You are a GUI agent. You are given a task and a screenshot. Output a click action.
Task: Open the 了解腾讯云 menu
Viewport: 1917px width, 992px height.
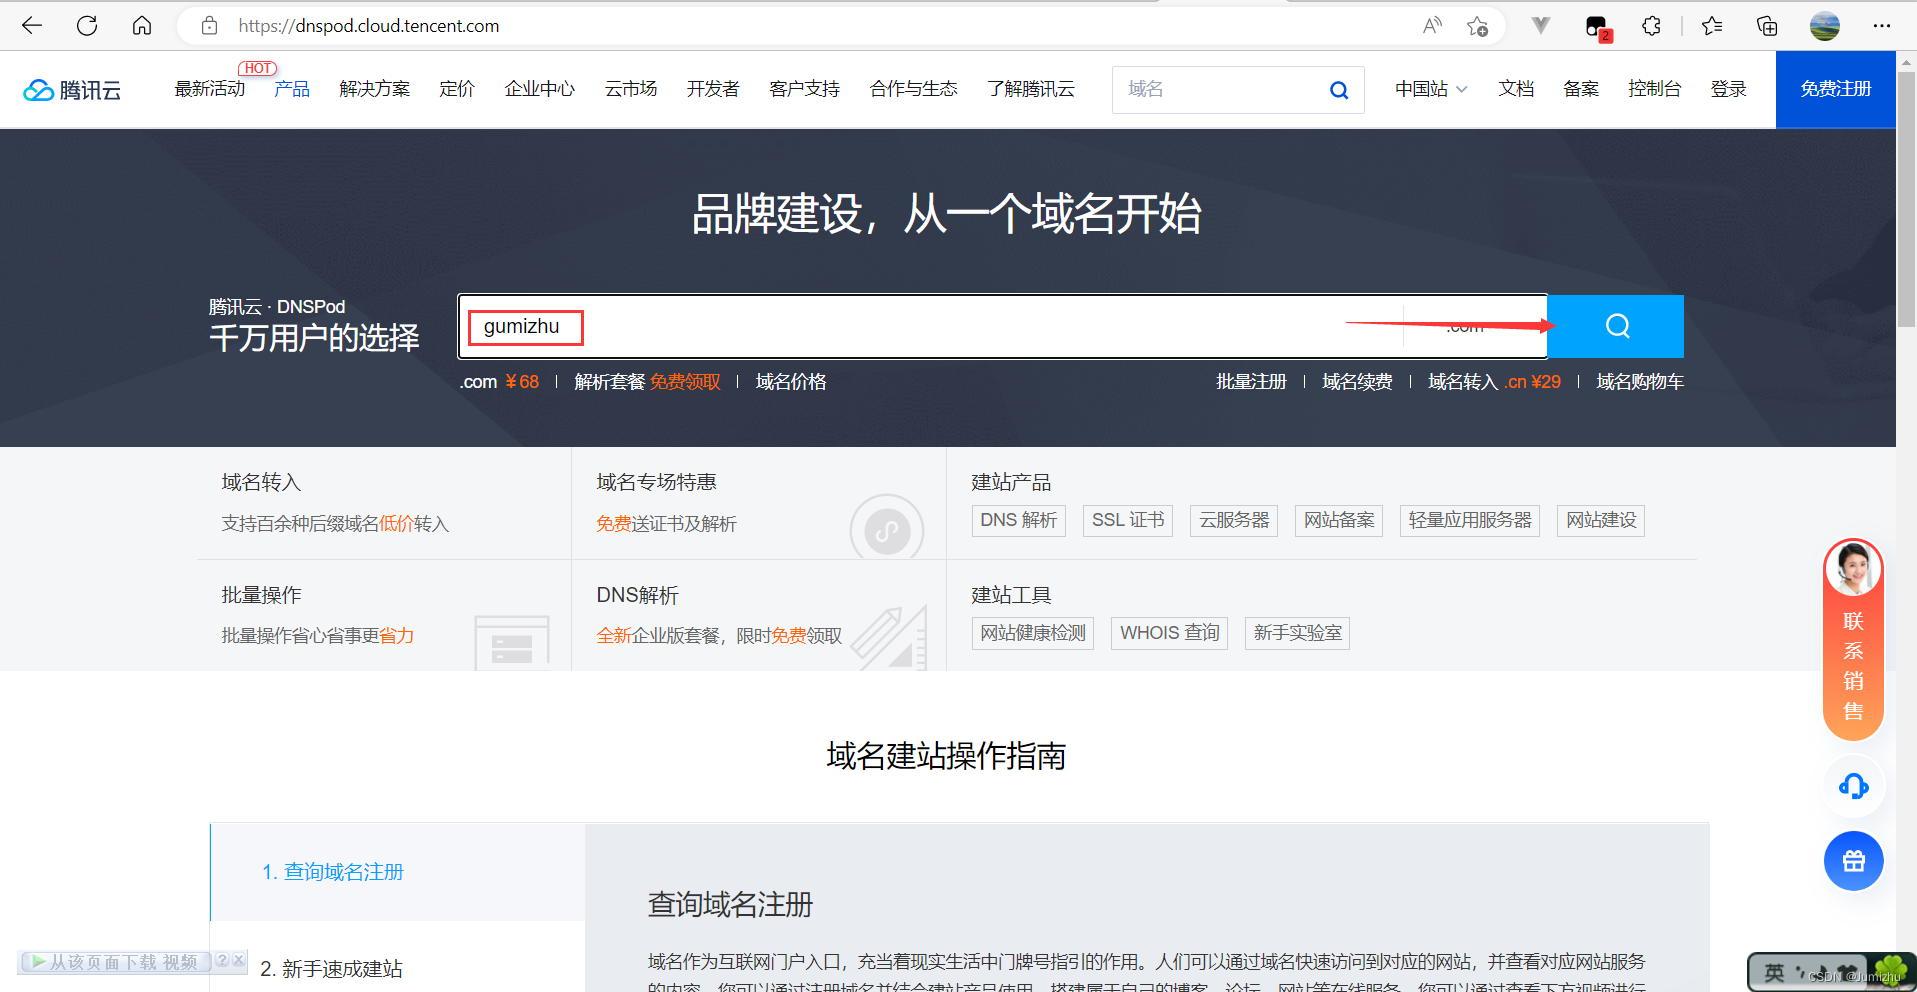[x=1031, y=89]
